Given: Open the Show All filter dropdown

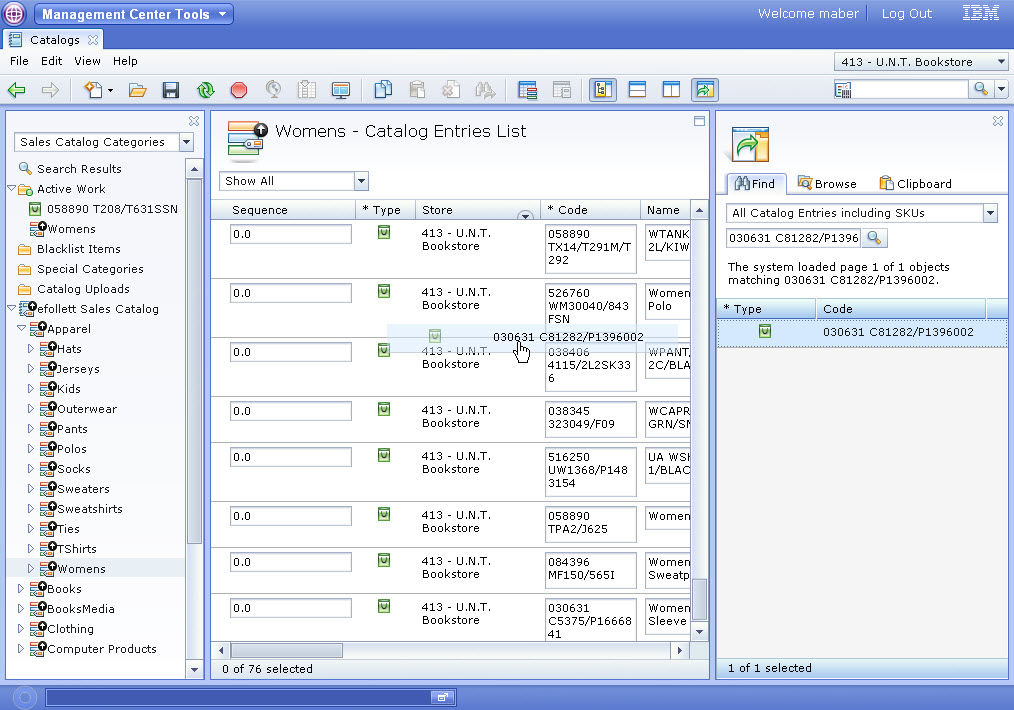Looking at the screenshot, I should [x=361, y=181].
